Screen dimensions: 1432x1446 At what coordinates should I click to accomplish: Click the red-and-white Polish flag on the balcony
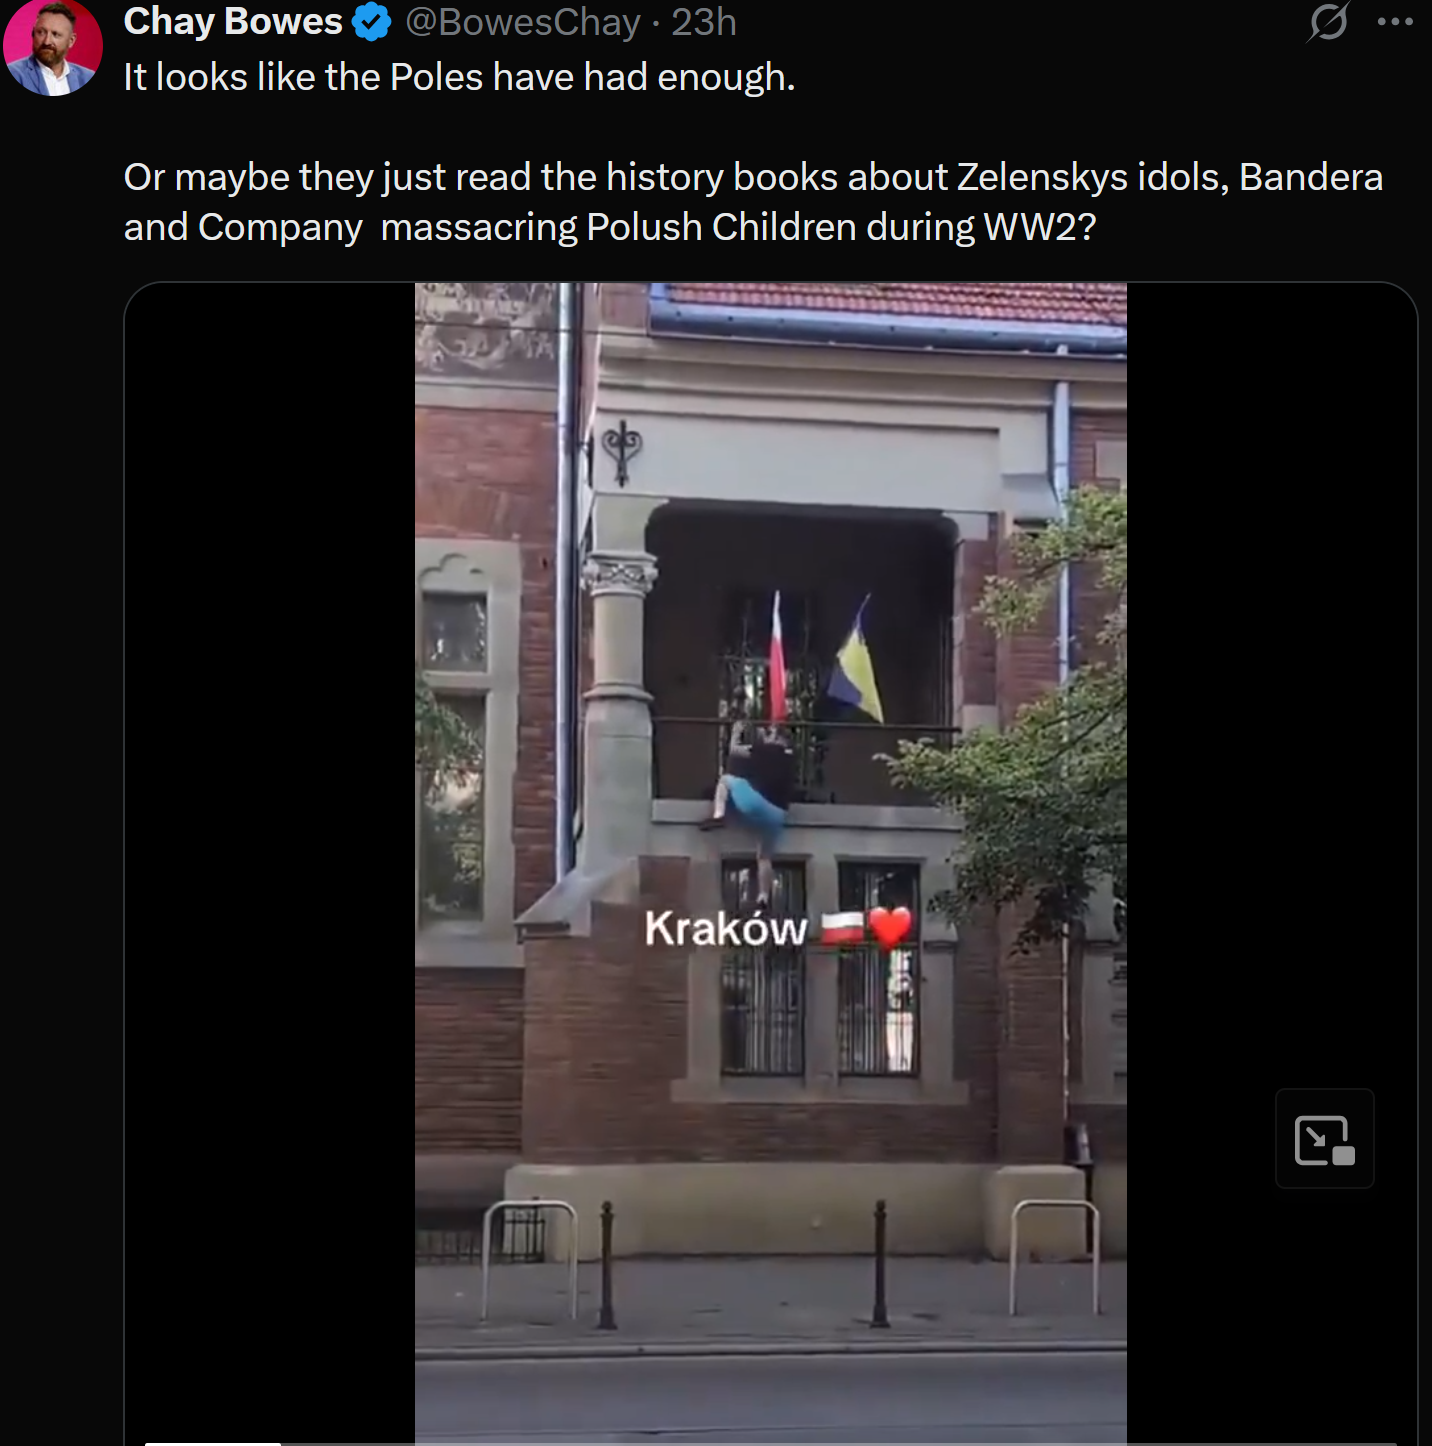(777, 658)
